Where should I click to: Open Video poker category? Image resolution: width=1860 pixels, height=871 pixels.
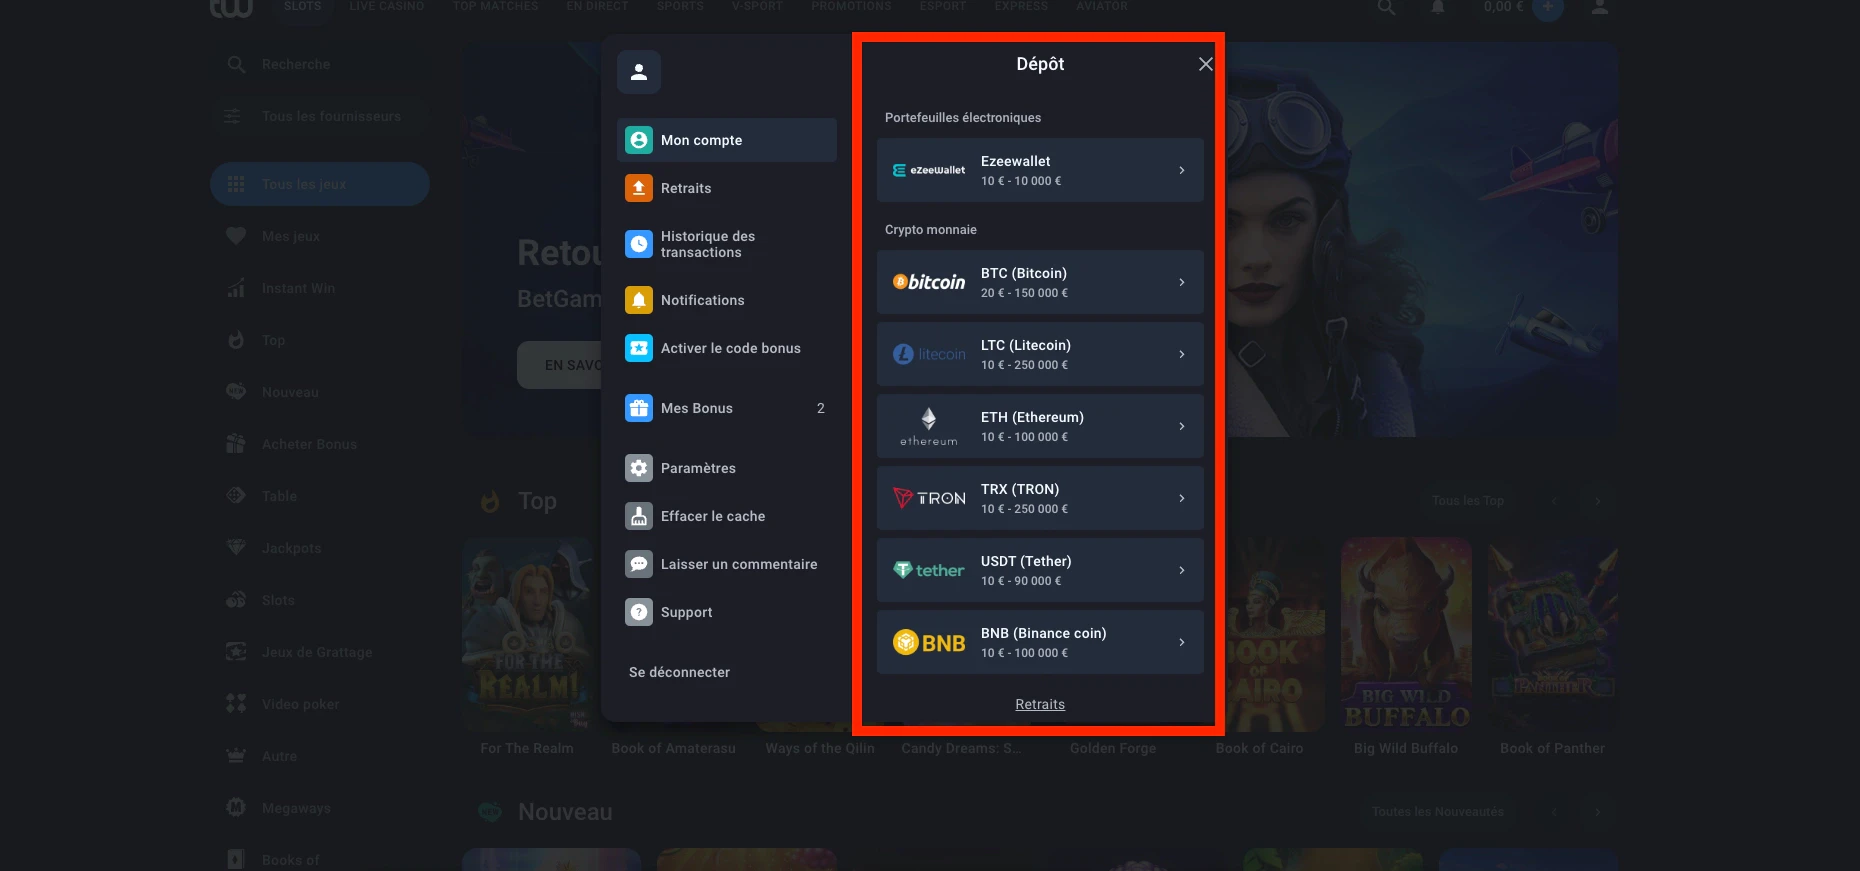click(x=320, y=704)
